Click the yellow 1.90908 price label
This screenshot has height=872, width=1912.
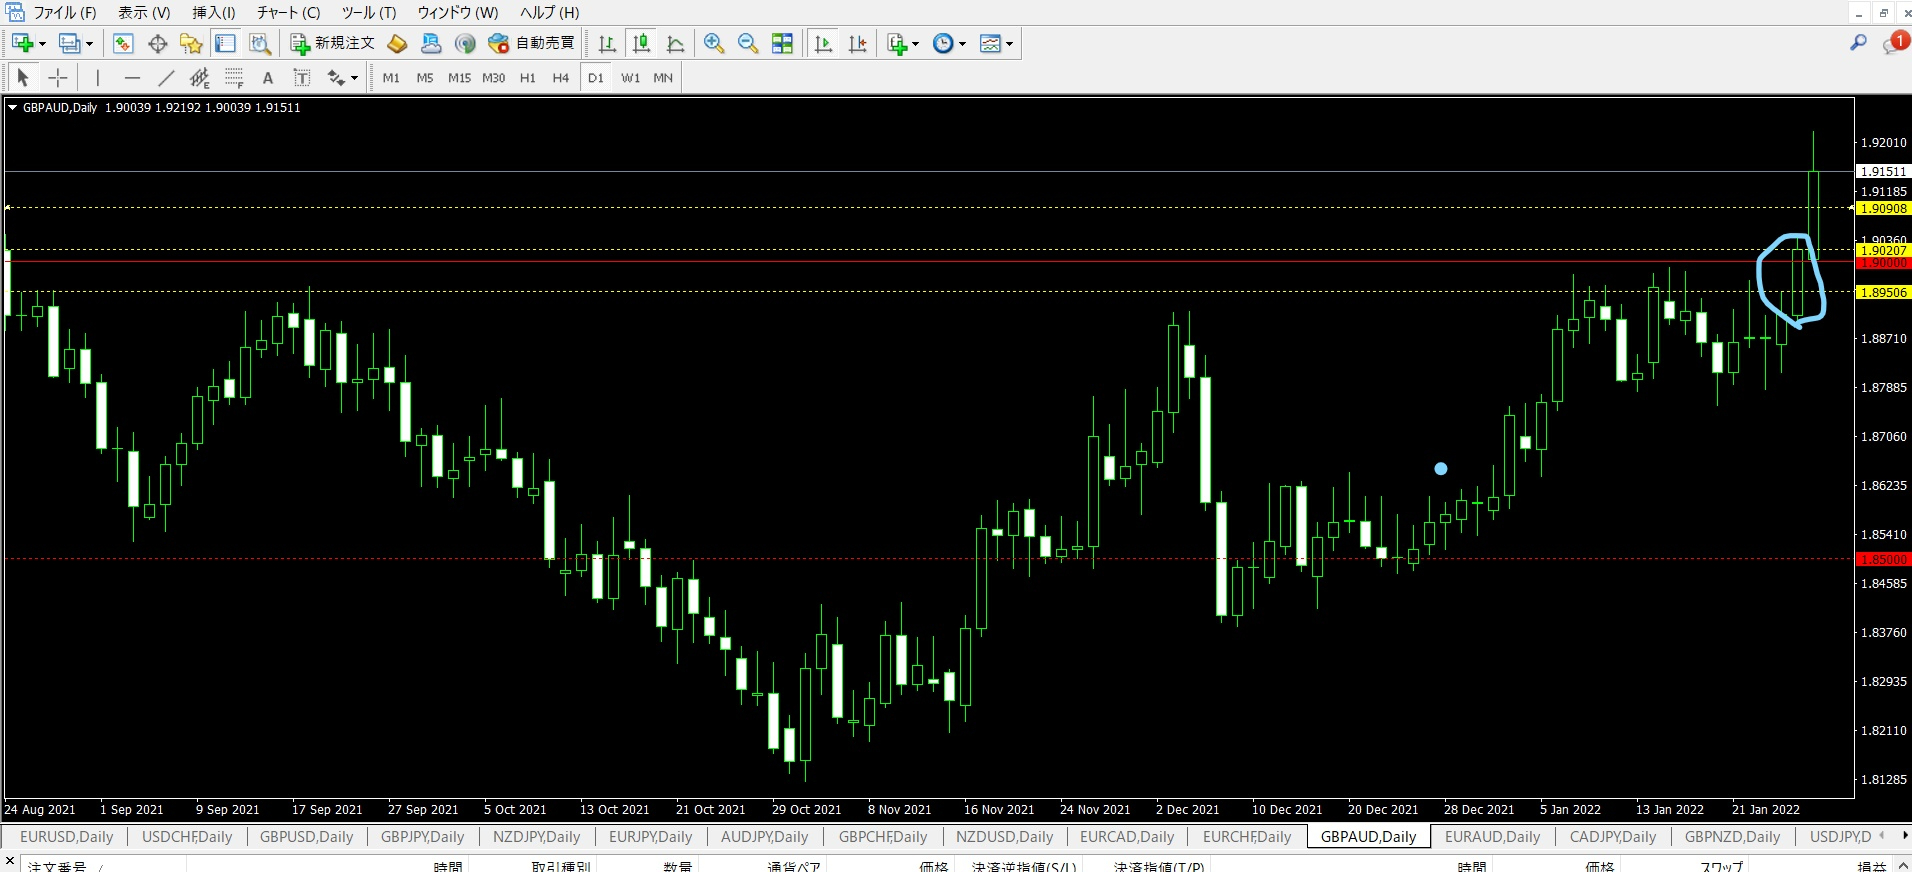[x=1883, y=209]
